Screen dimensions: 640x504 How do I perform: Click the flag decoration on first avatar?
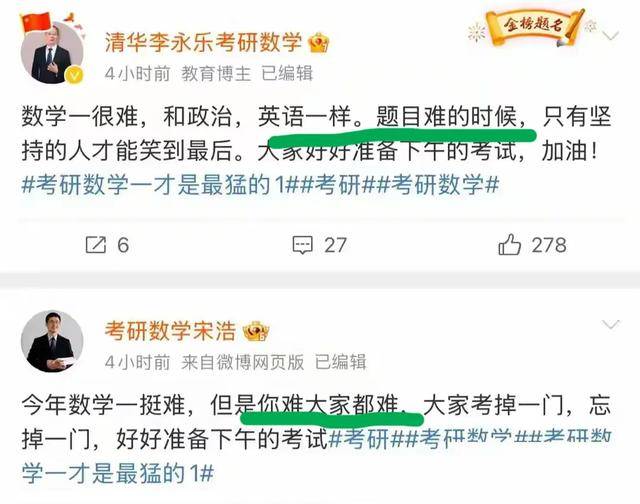coord(36,23)
